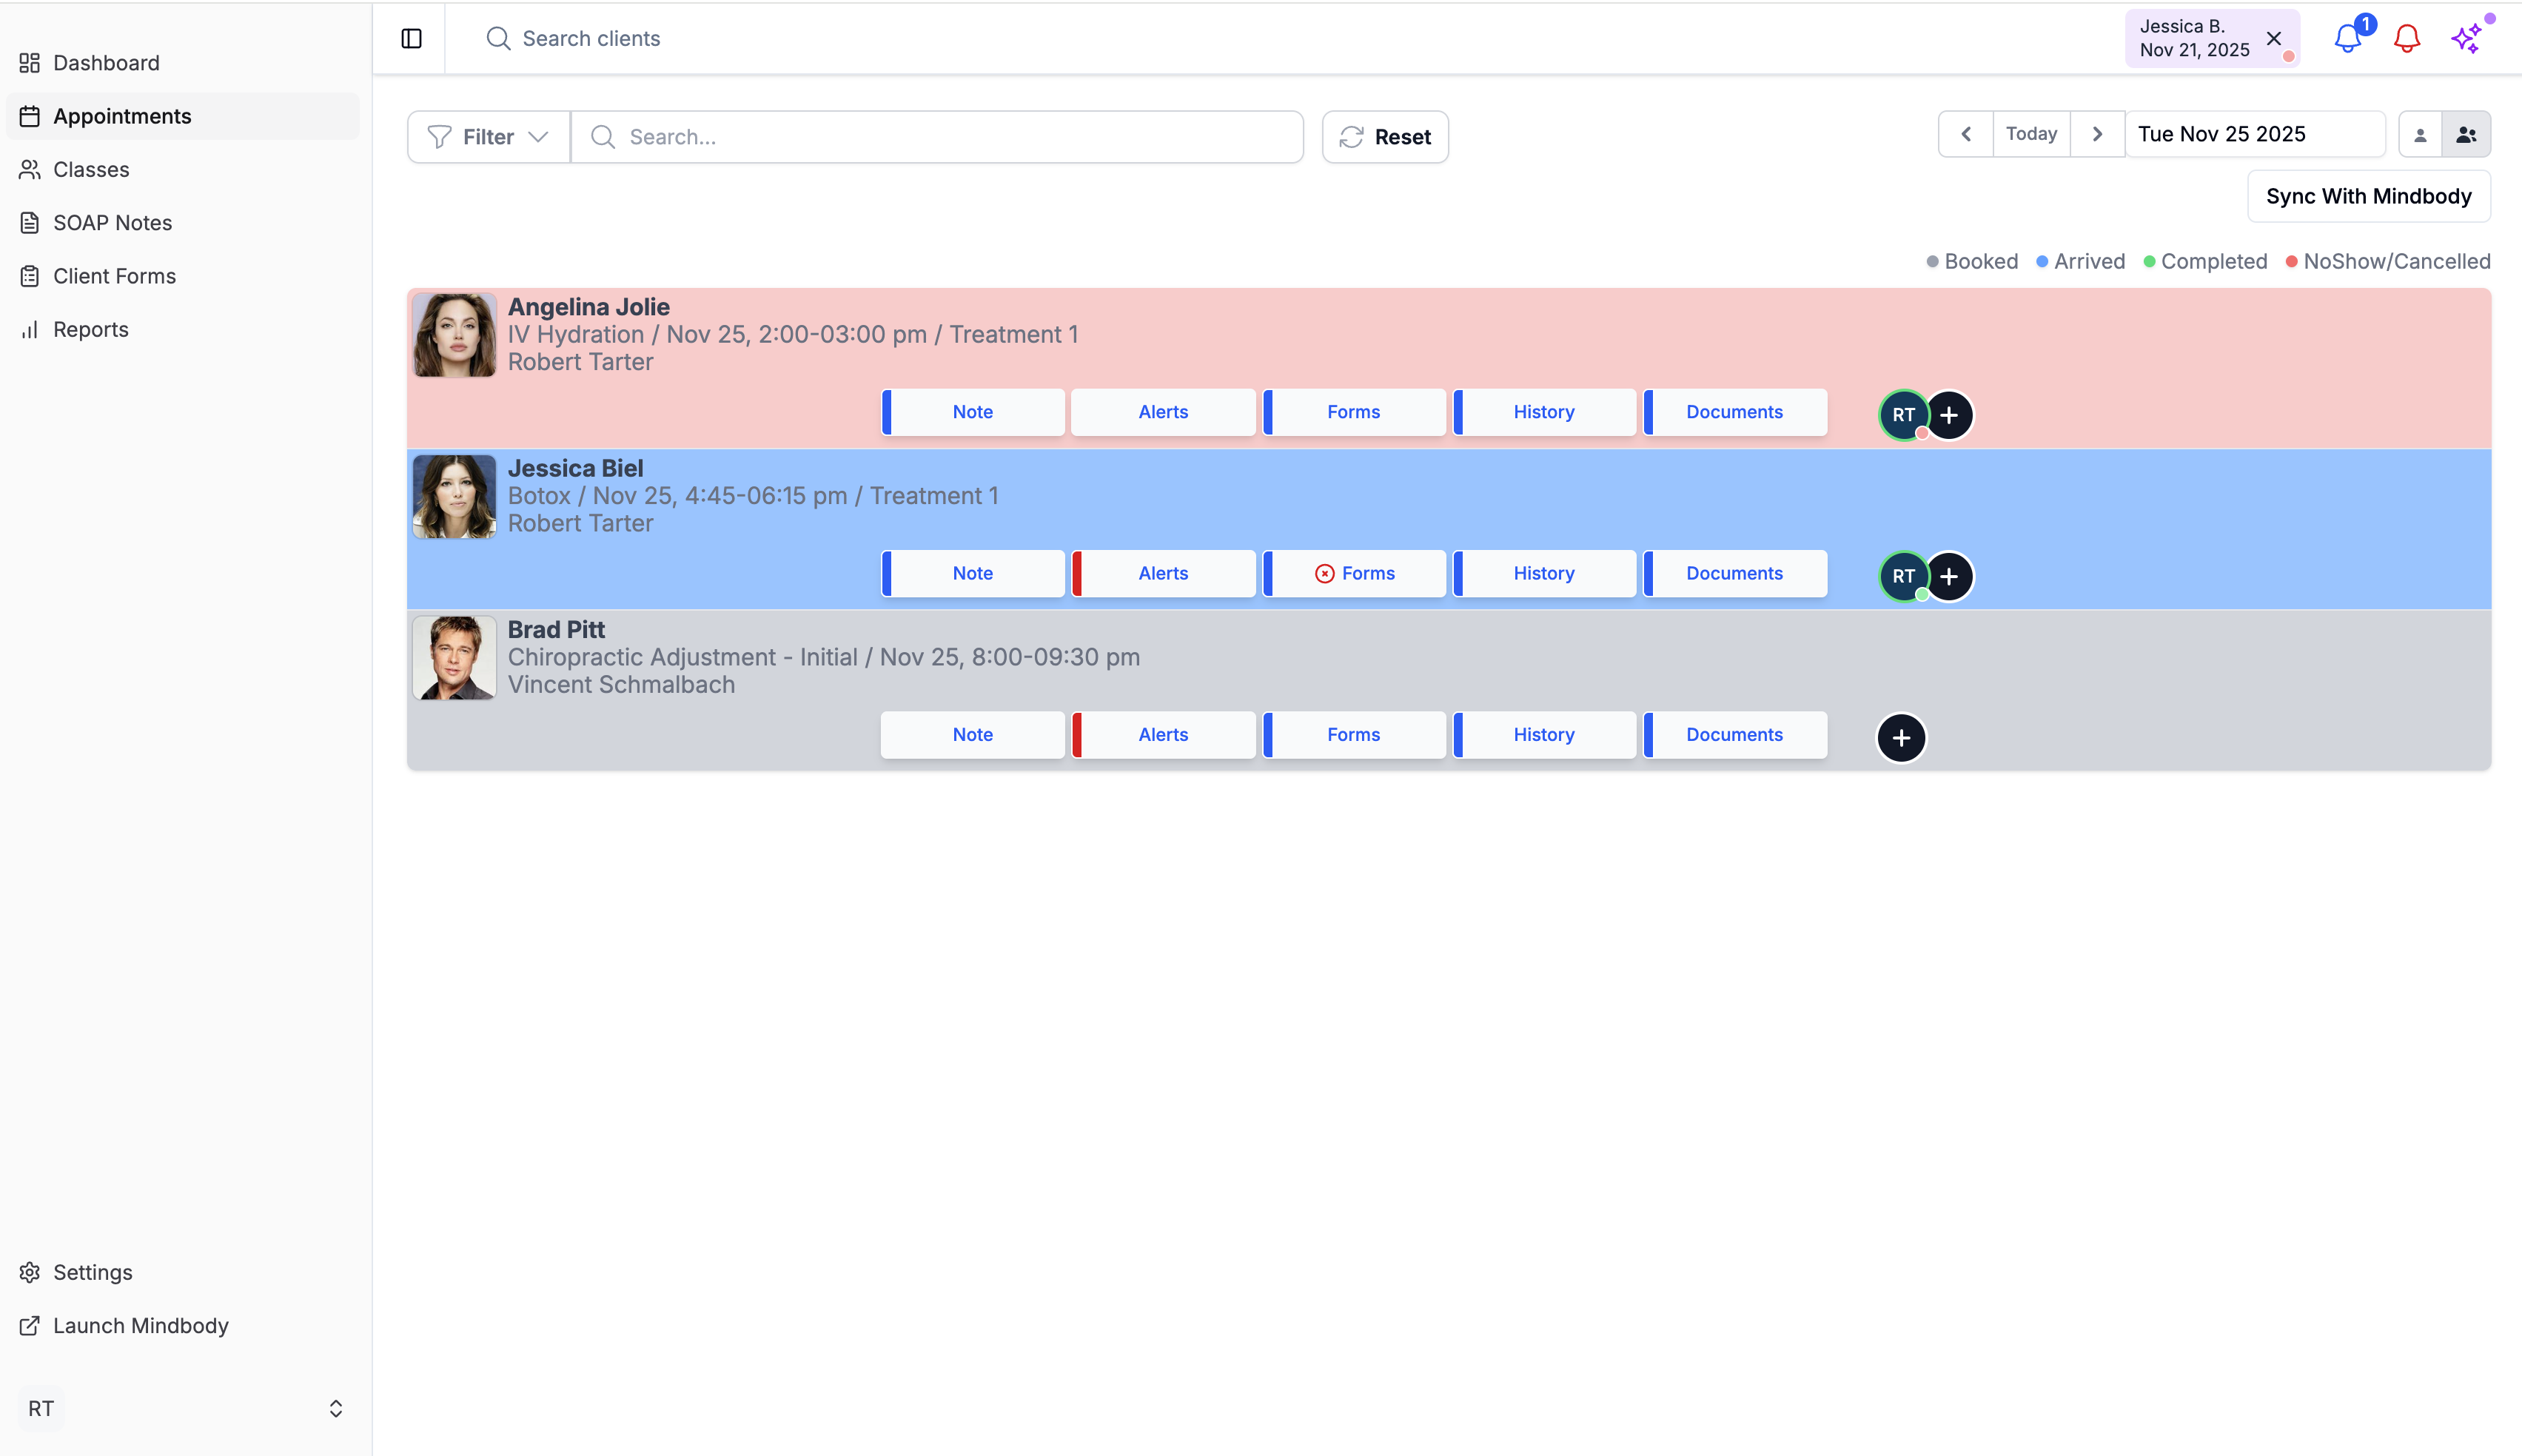The height and width of the screenshot is (1456, 2522).
Task: Open the red alerts bell
Action: click(x=2406, y=39)
